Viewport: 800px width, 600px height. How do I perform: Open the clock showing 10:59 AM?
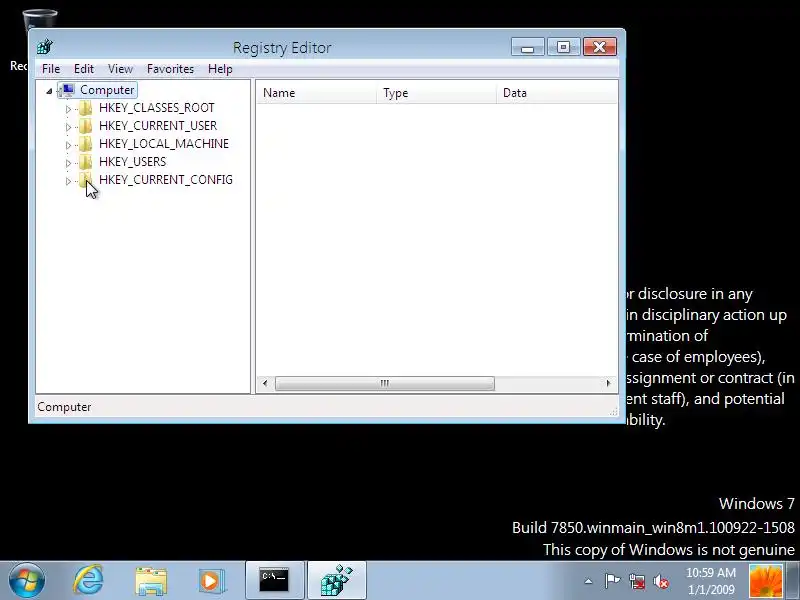tap(711, 581)
